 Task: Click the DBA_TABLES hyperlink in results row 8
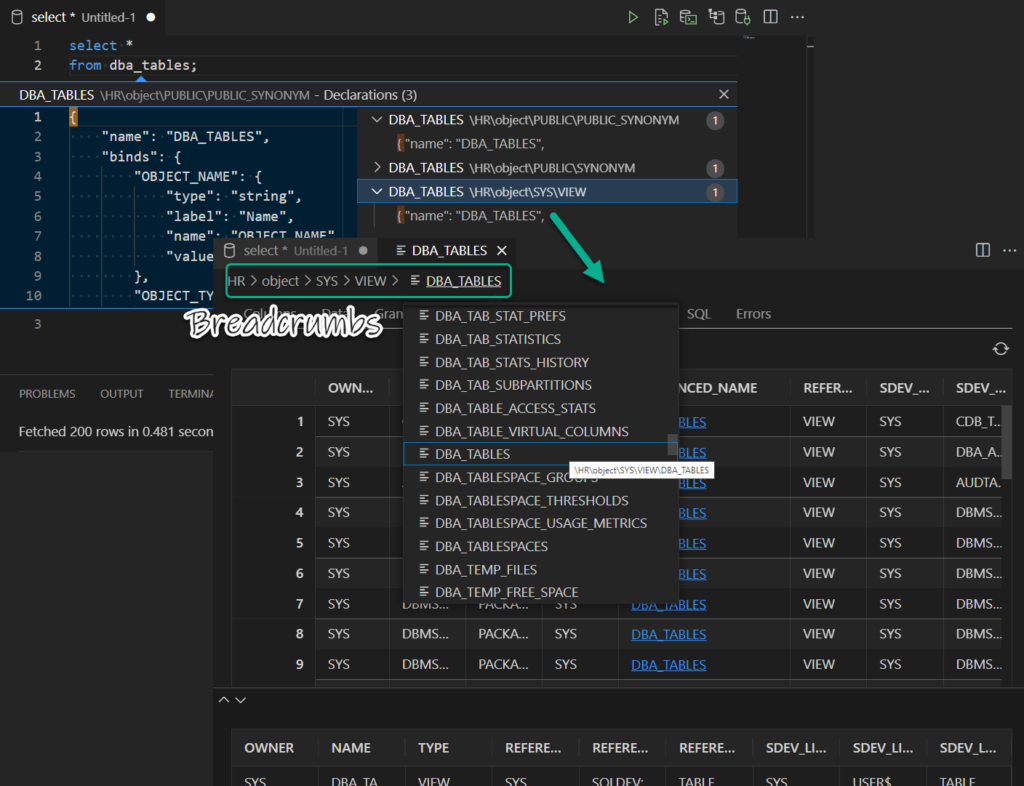tap(668, 634)
